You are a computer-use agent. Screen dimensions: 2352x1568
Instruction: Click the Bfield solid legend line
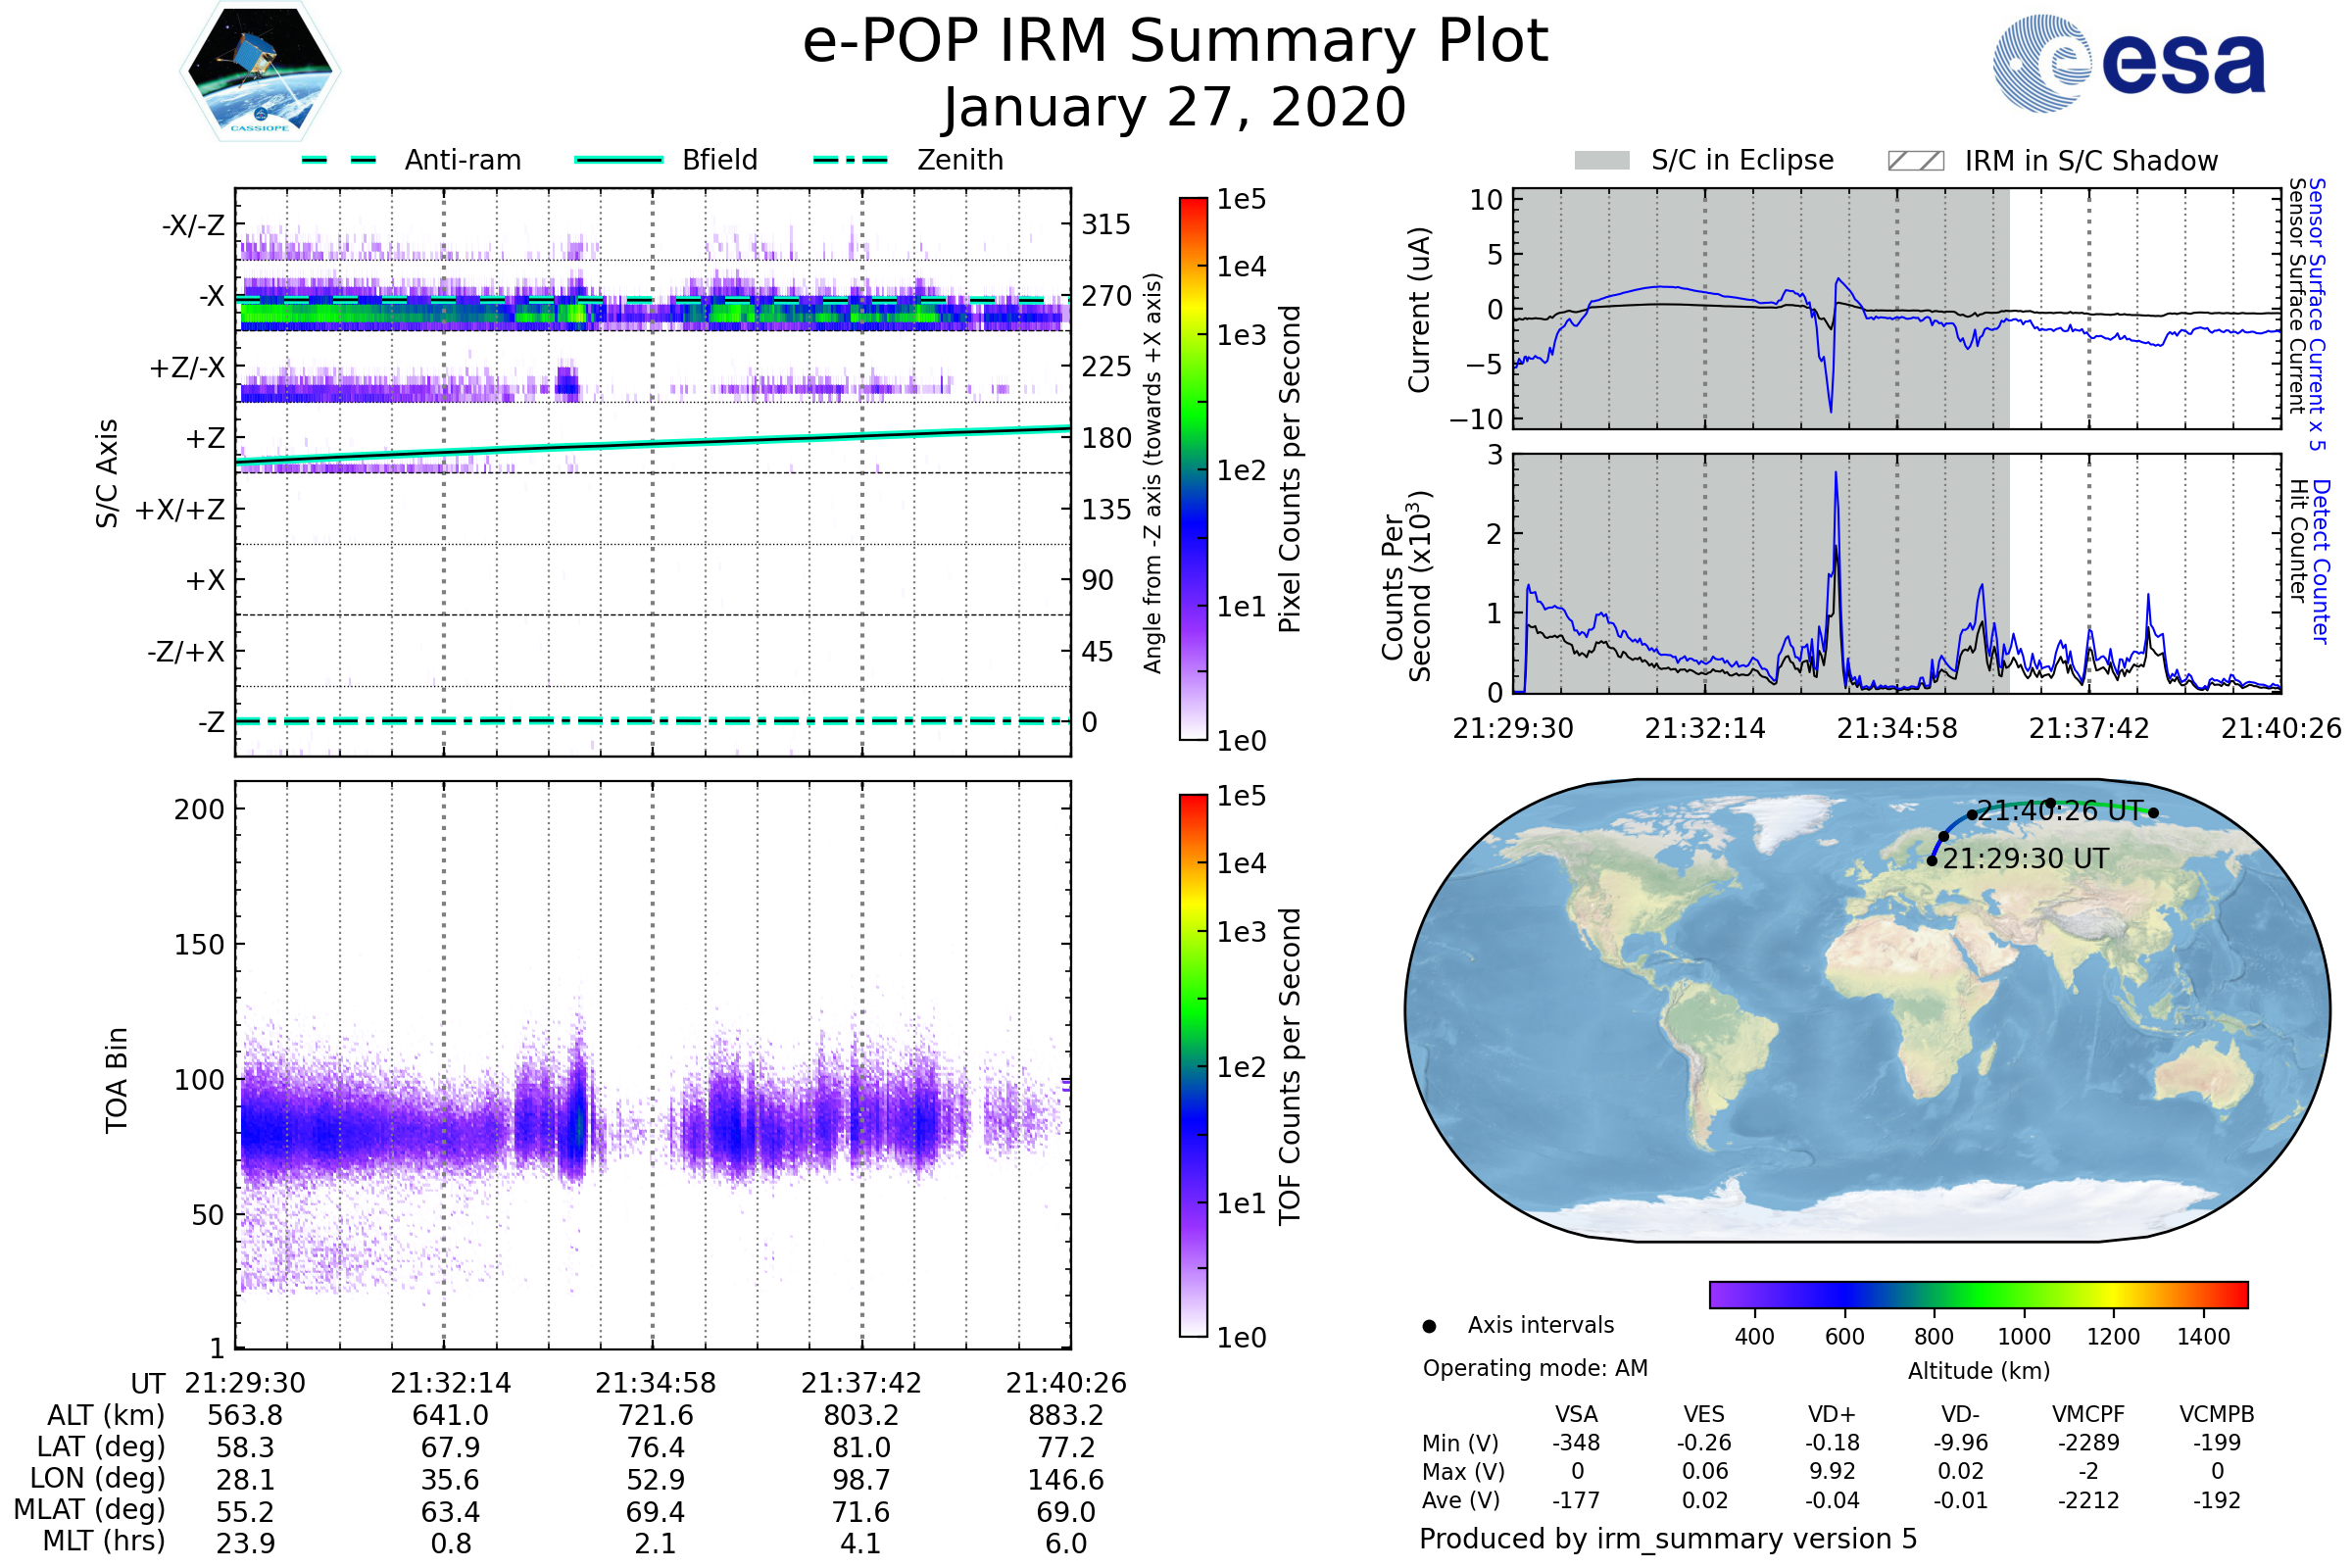pyautogui.click(x=619, y=160)
